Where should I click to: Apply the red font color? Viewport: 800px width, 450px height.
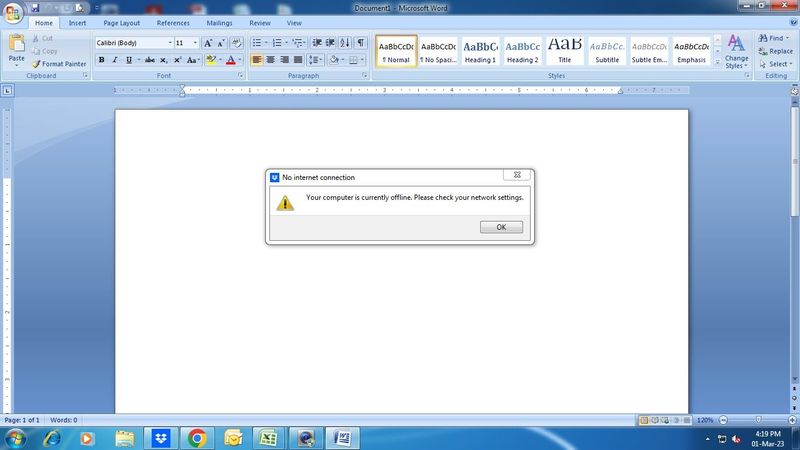231,60
